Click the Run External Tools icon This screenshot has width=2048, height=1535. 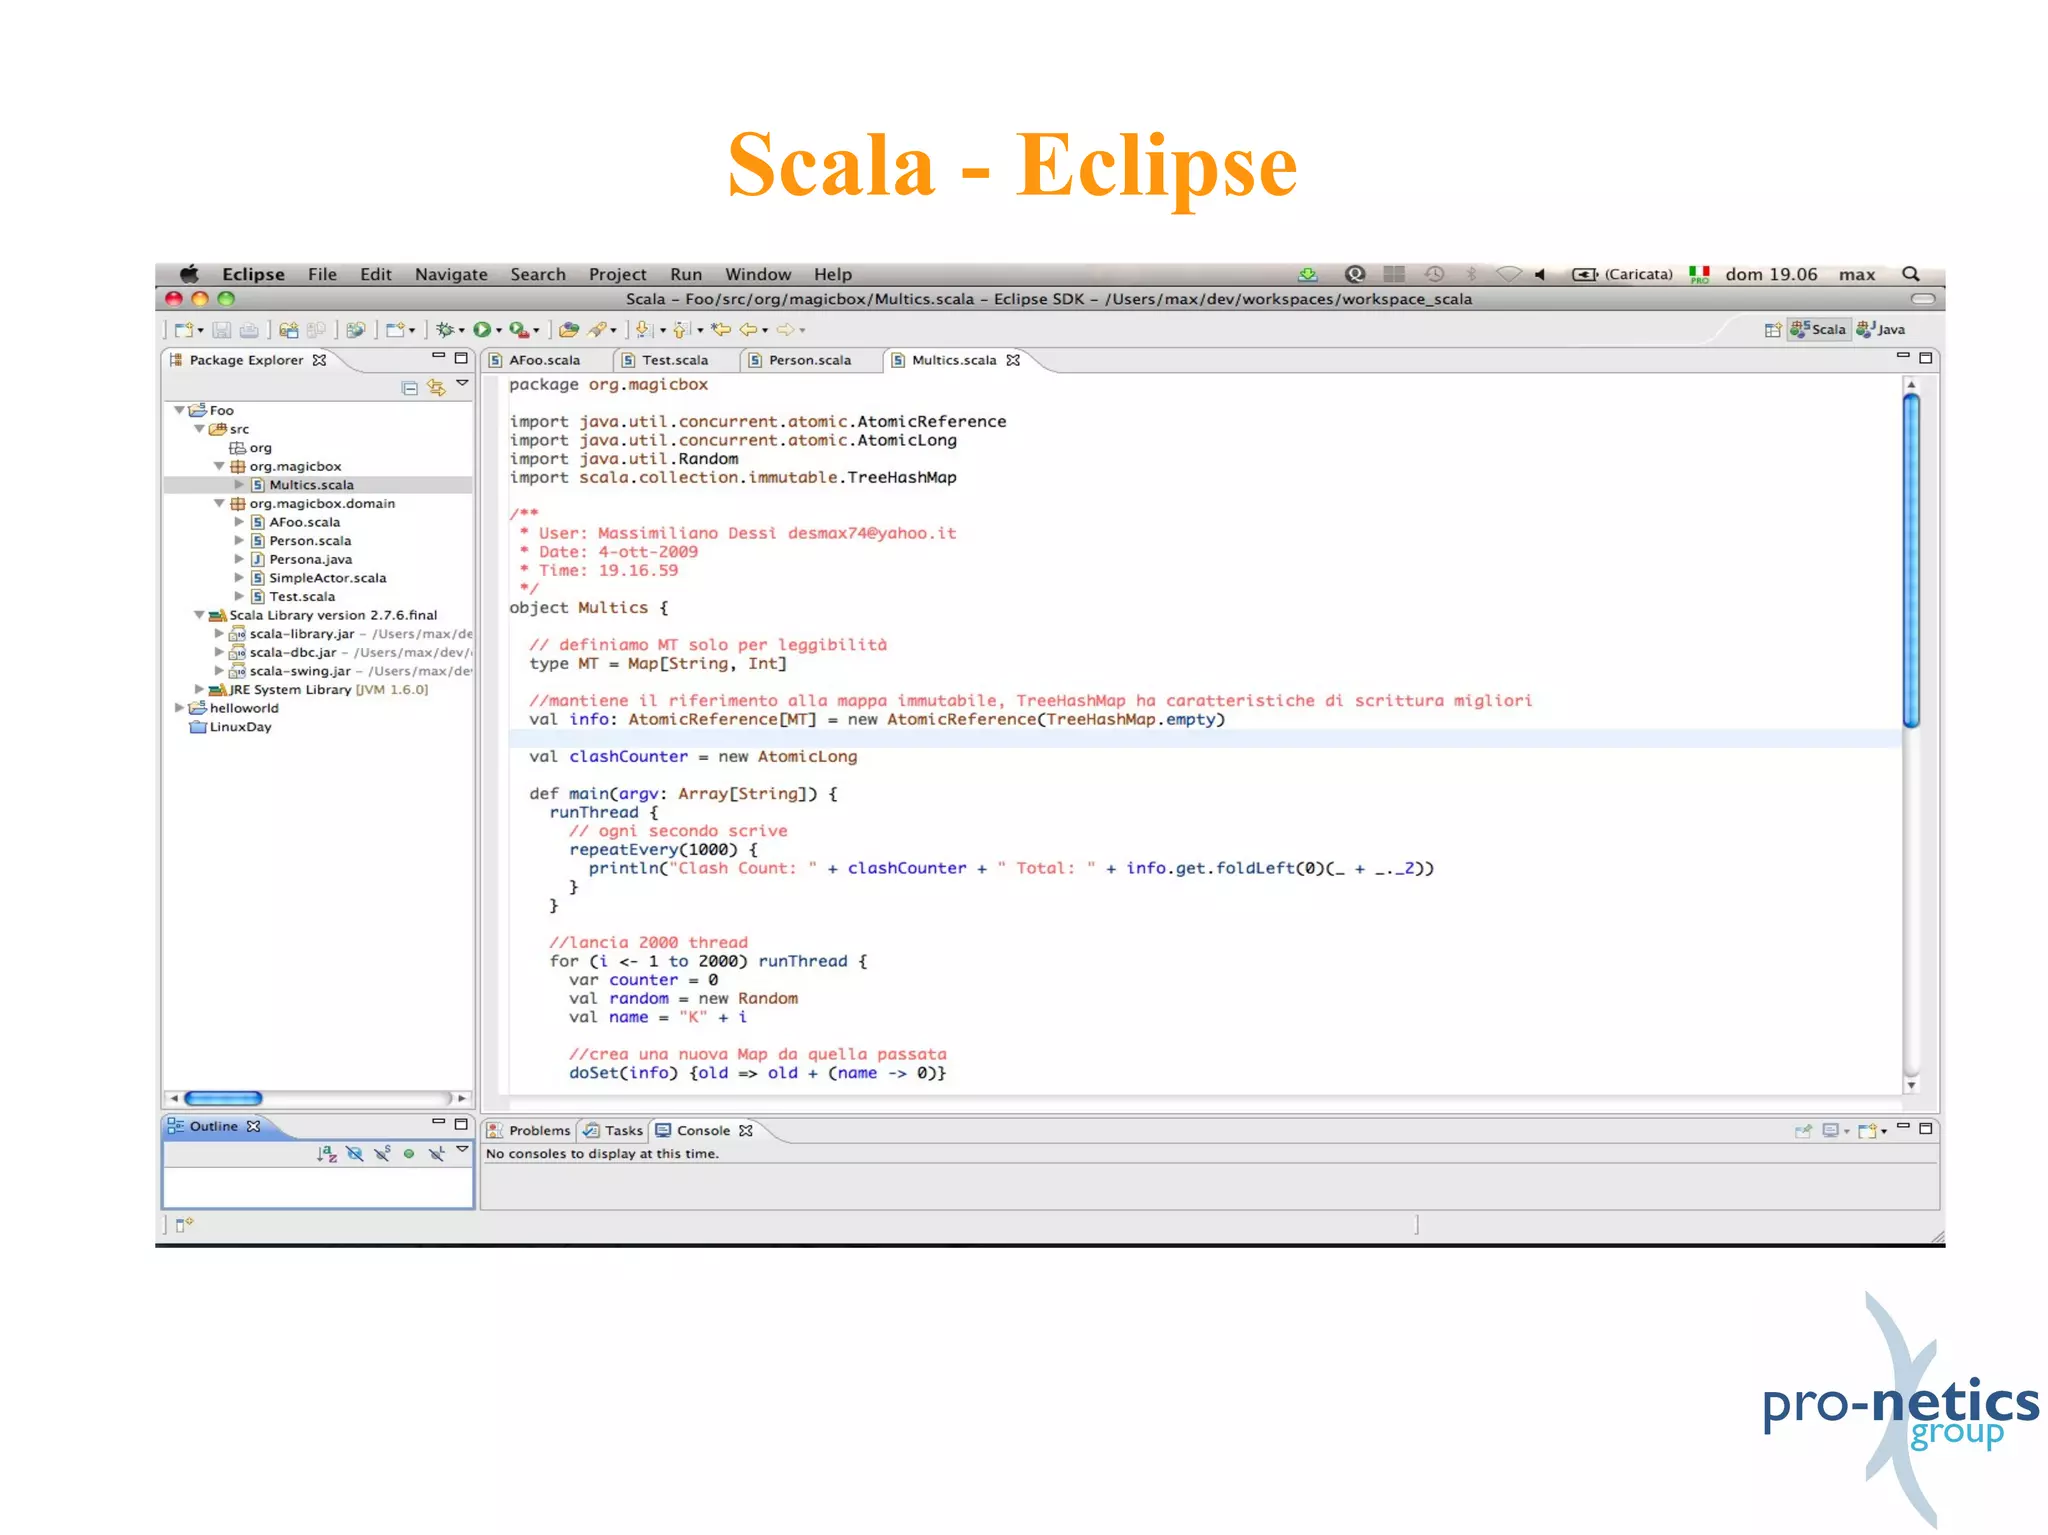519,330
